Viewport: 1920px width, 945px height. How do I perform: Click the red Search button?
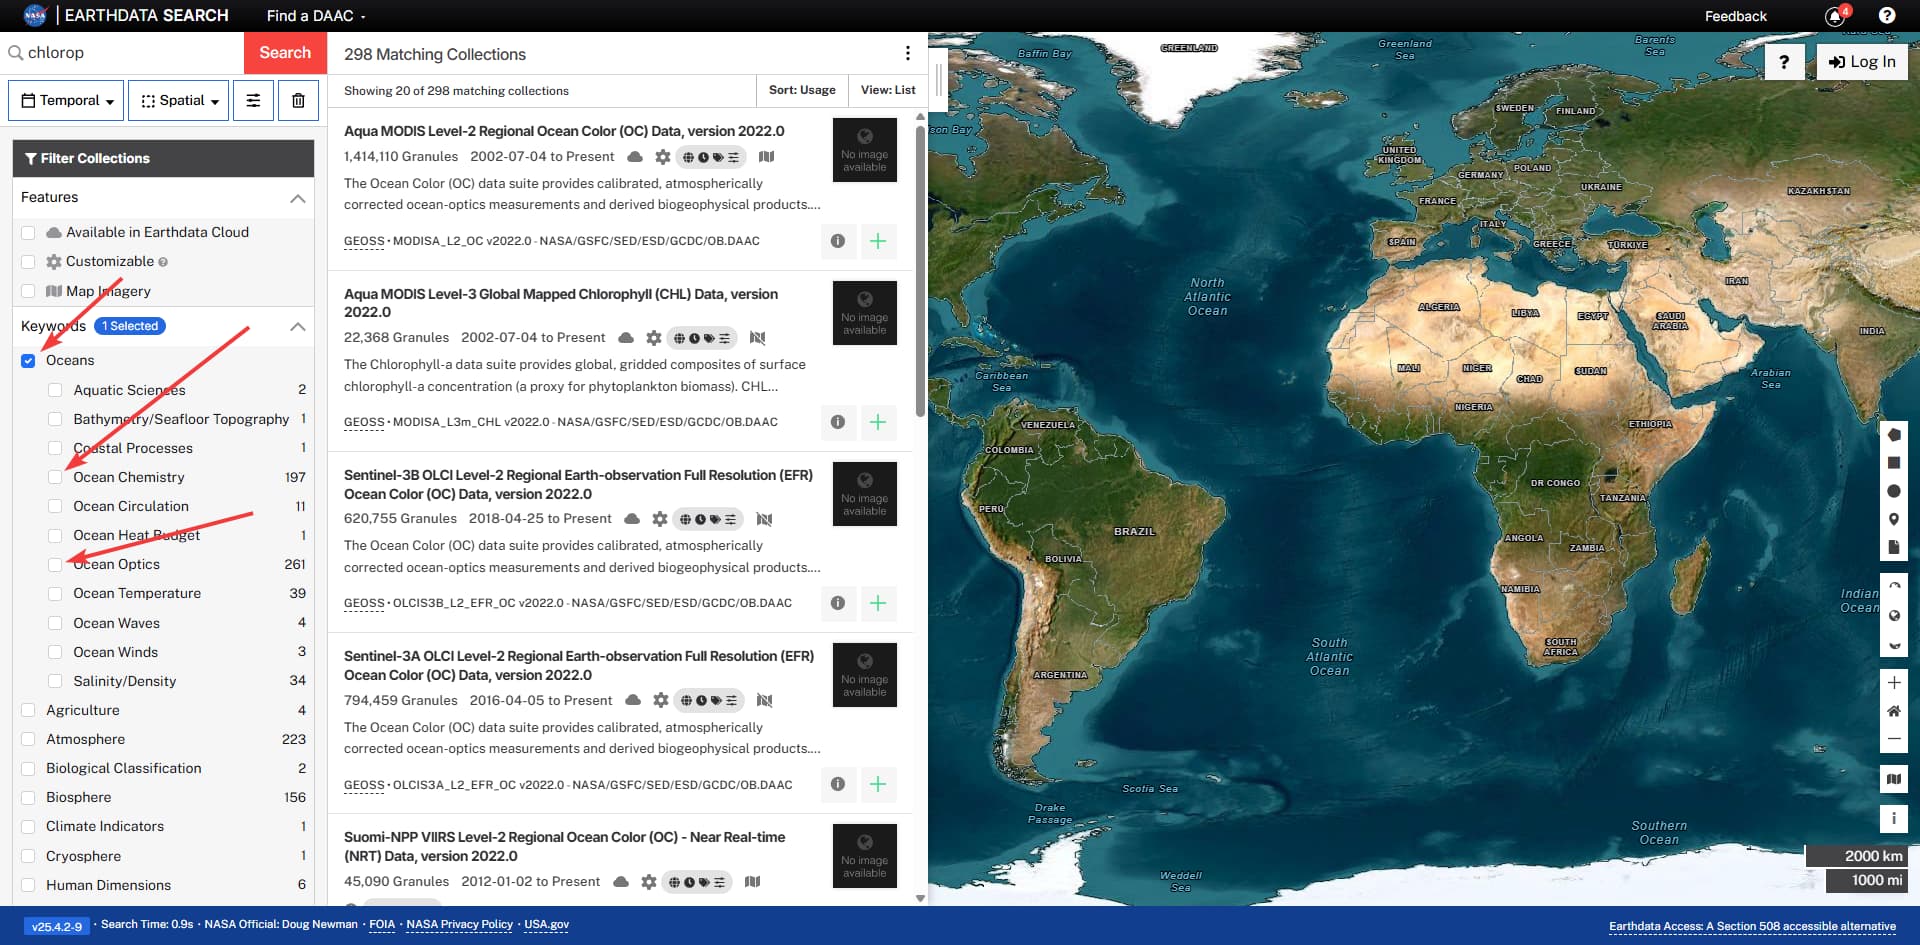click(285, 53)
